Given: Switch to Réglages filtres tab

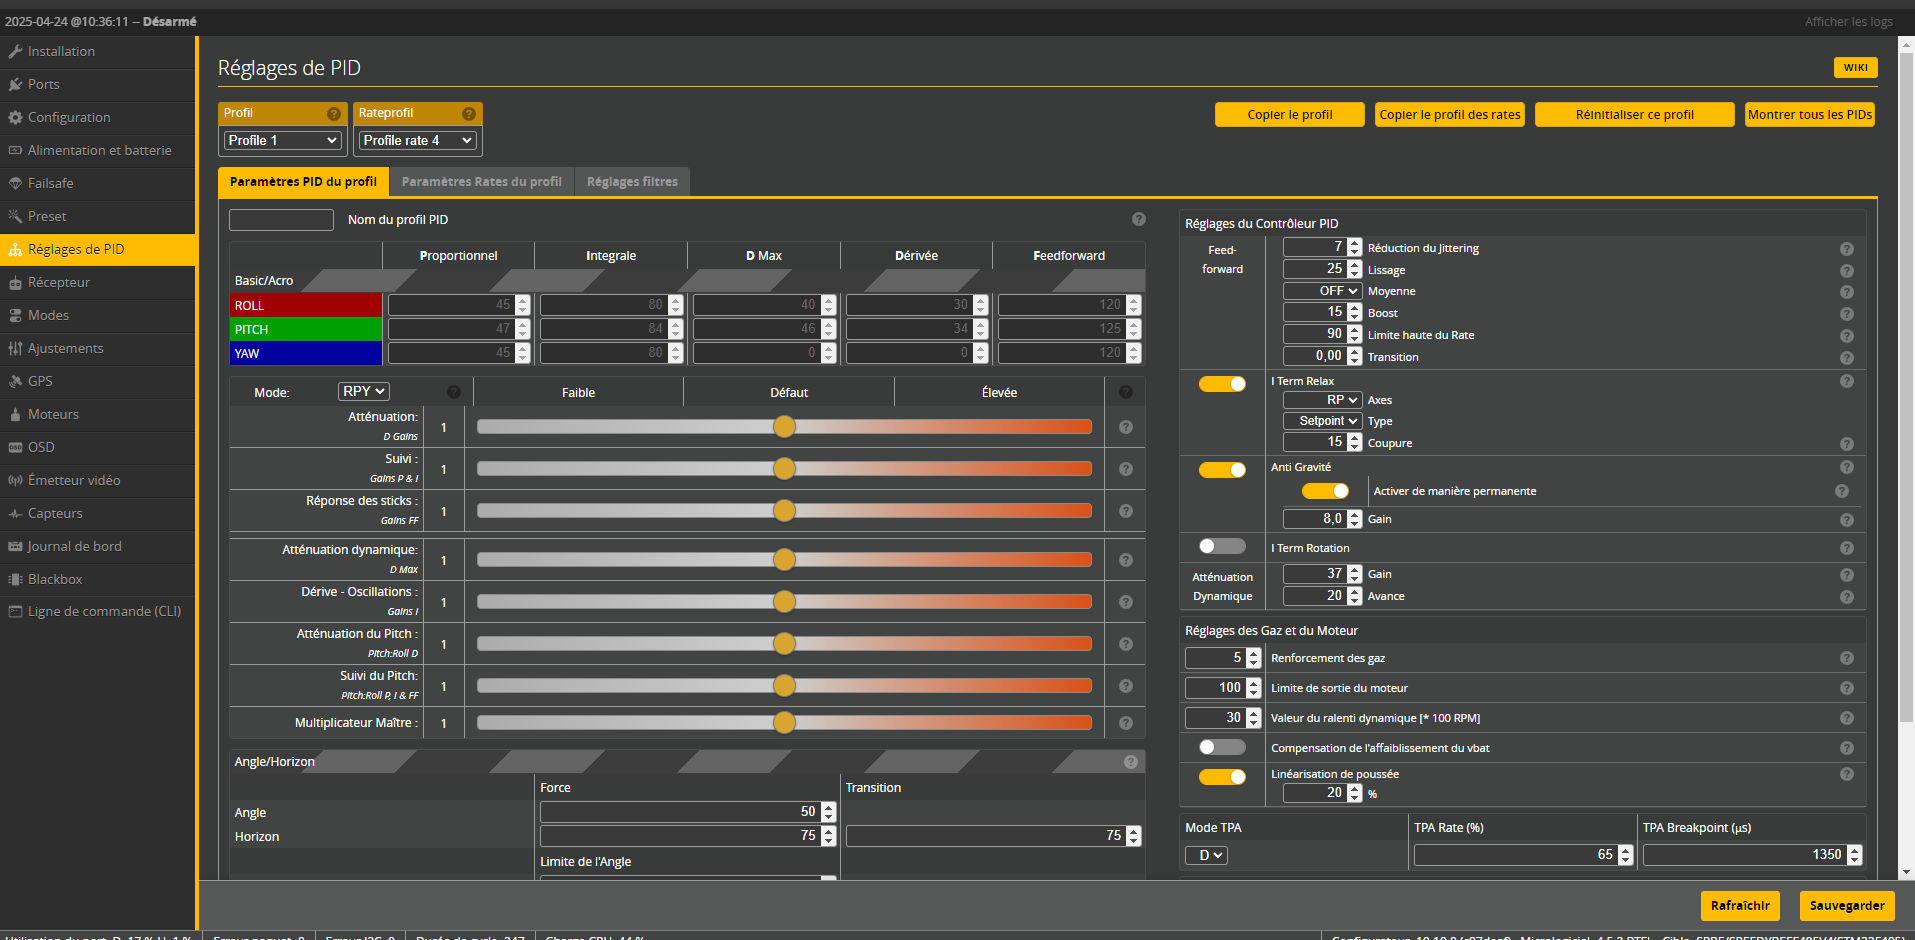Looking at the screenshot, I should click(632, 182).
